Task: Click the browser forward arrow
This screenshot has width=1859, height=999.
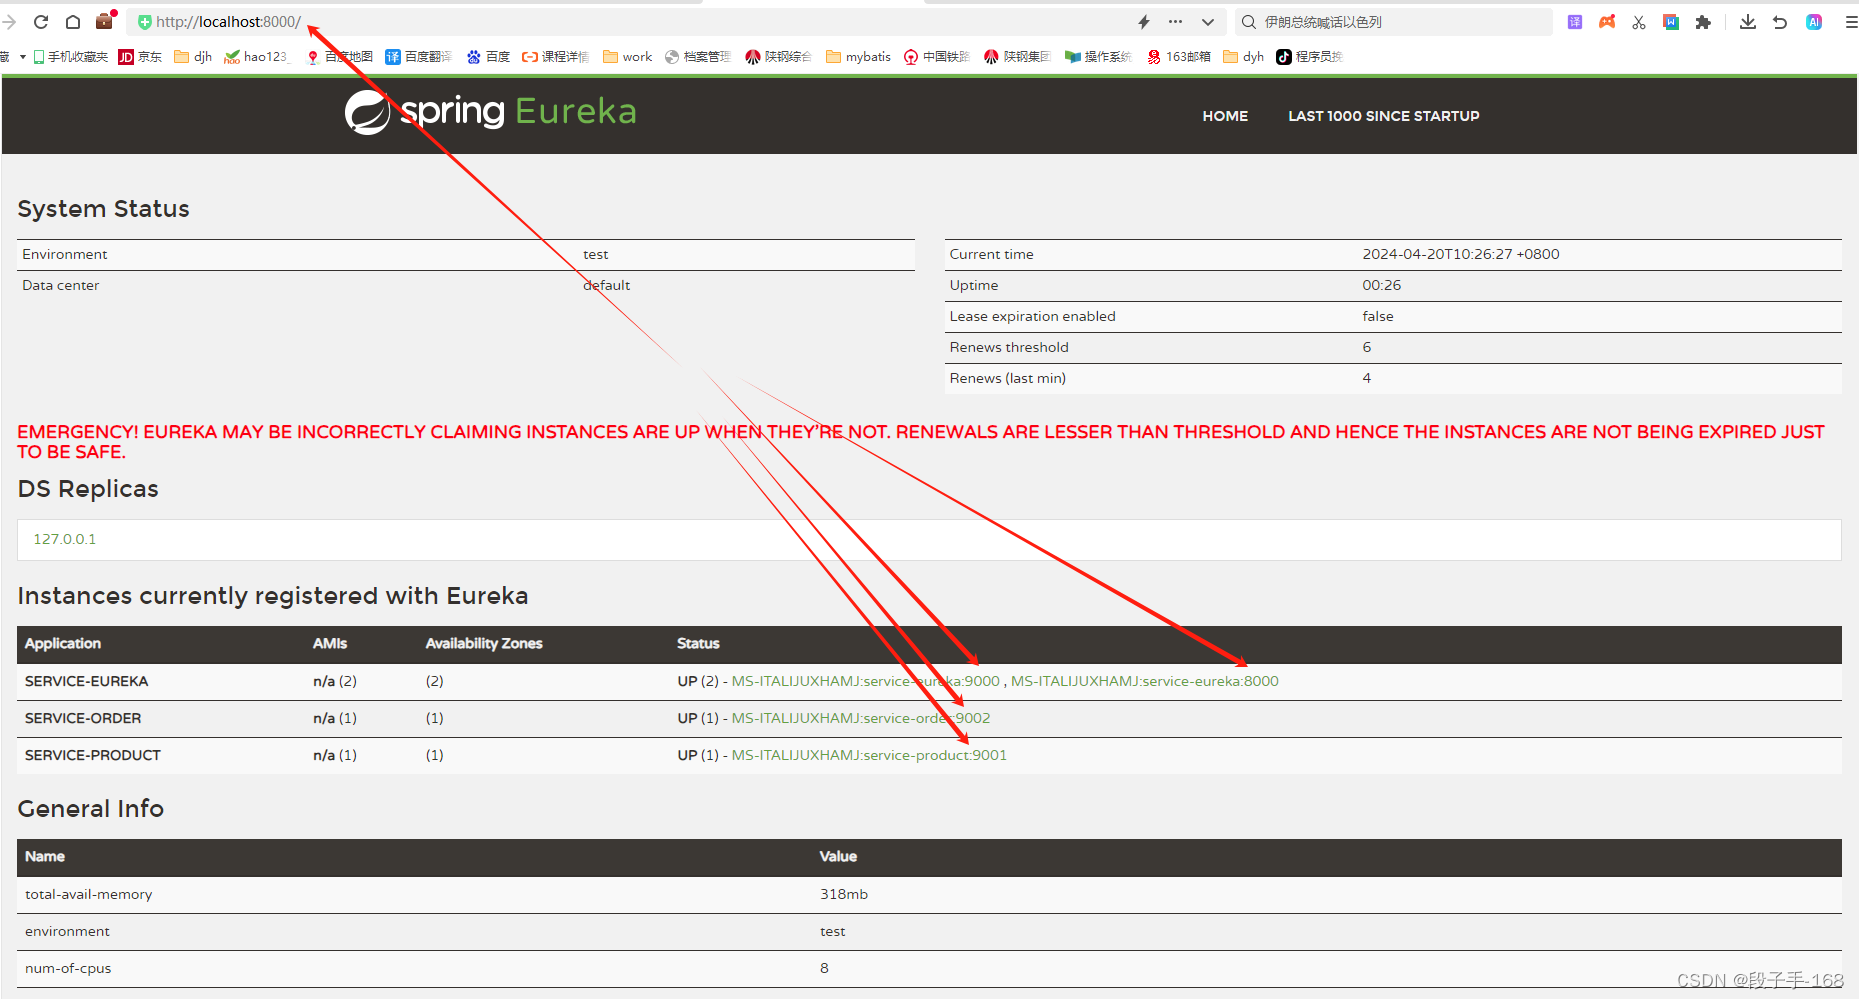Action: point(9,21)
